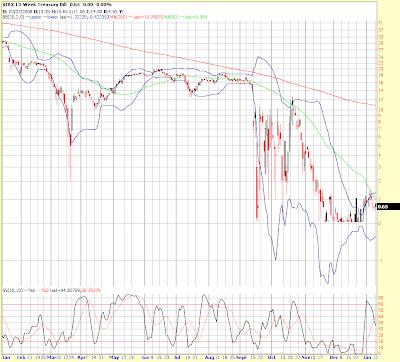Click the Jan month label following Dec
Image resolution: width=400 pixels, height=362 pixels.
click(x=366, y=358)
